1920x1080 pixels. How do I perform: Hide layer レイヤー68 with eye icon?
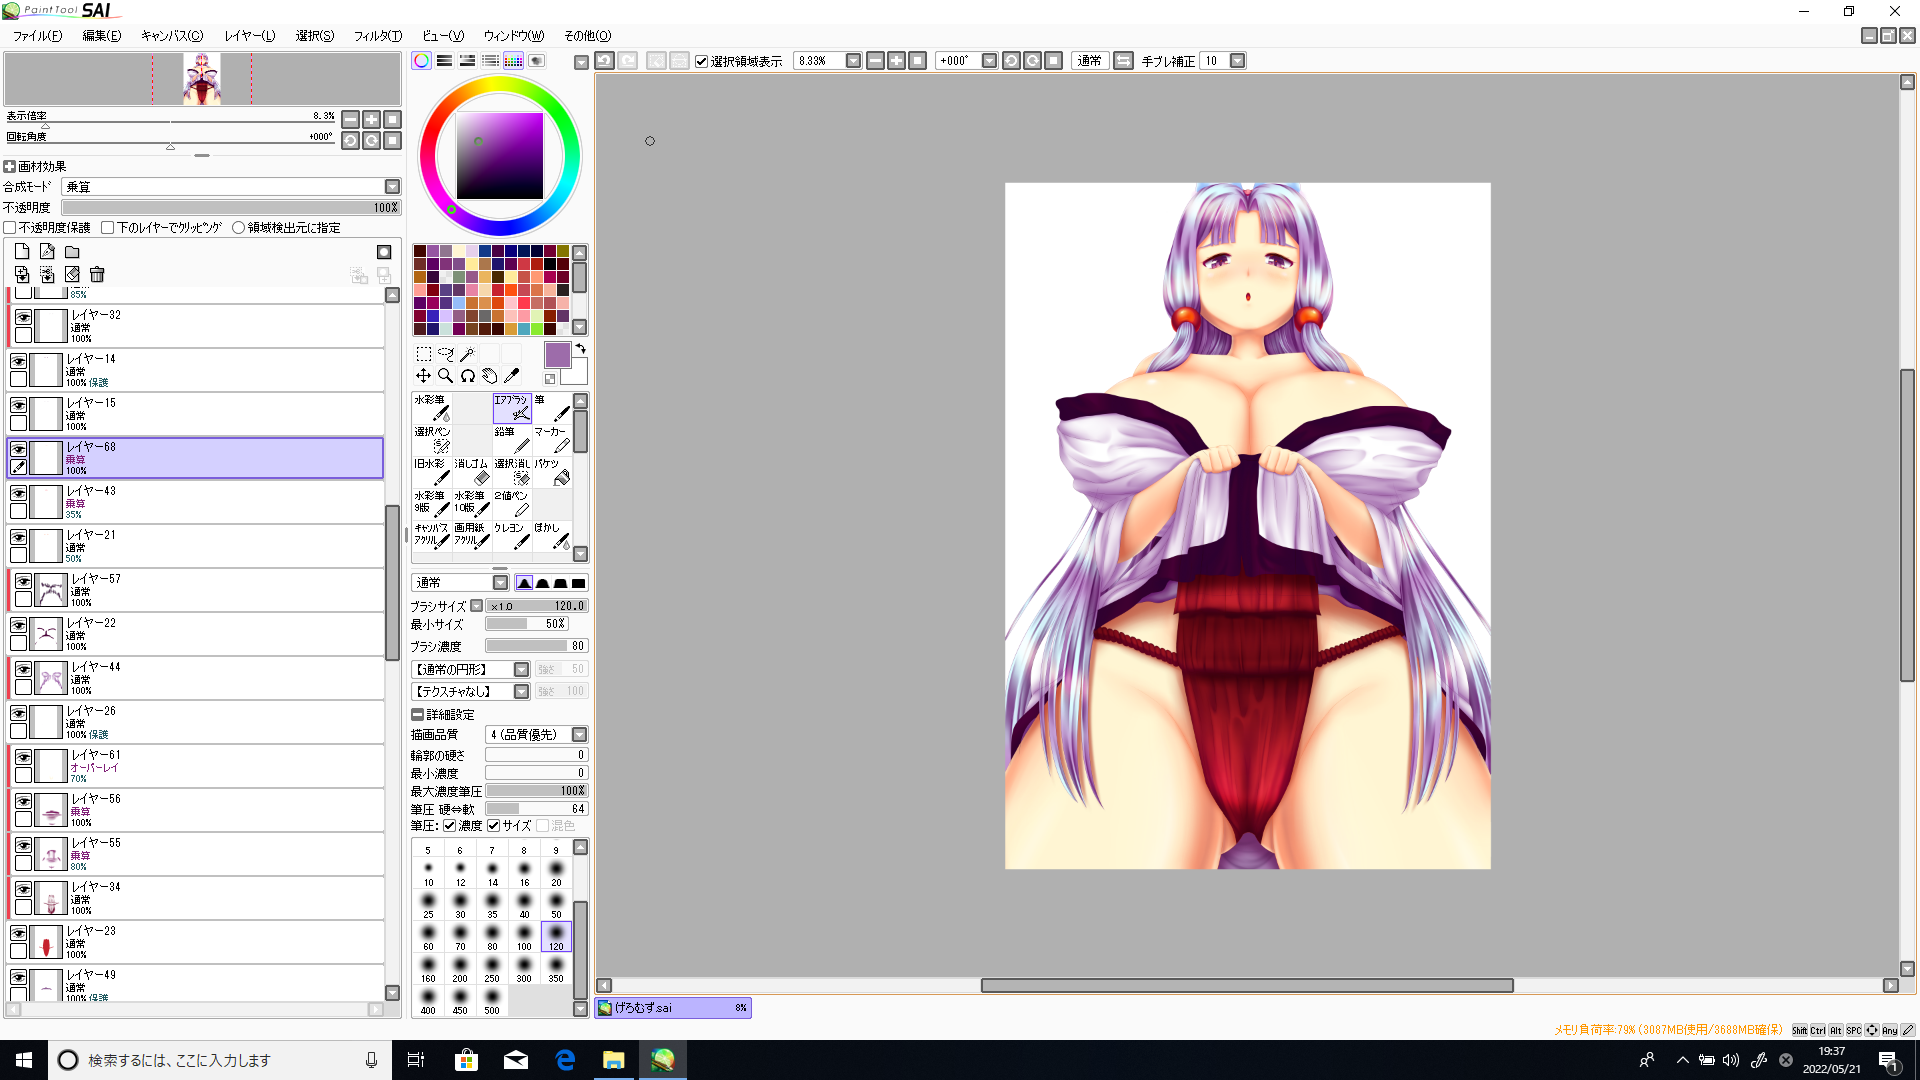(19, 449)
